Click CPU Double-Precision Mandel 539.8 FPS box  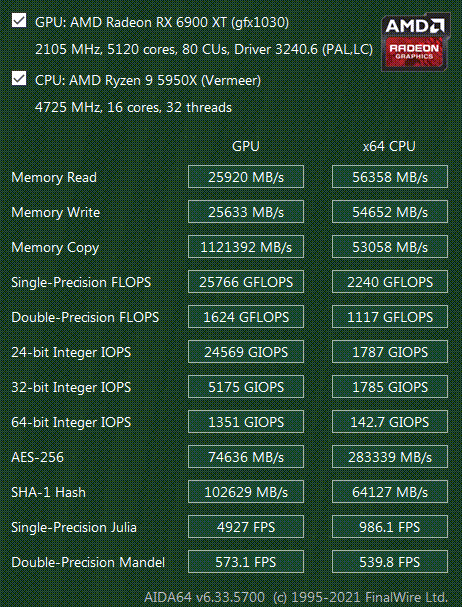pos(390,562)
